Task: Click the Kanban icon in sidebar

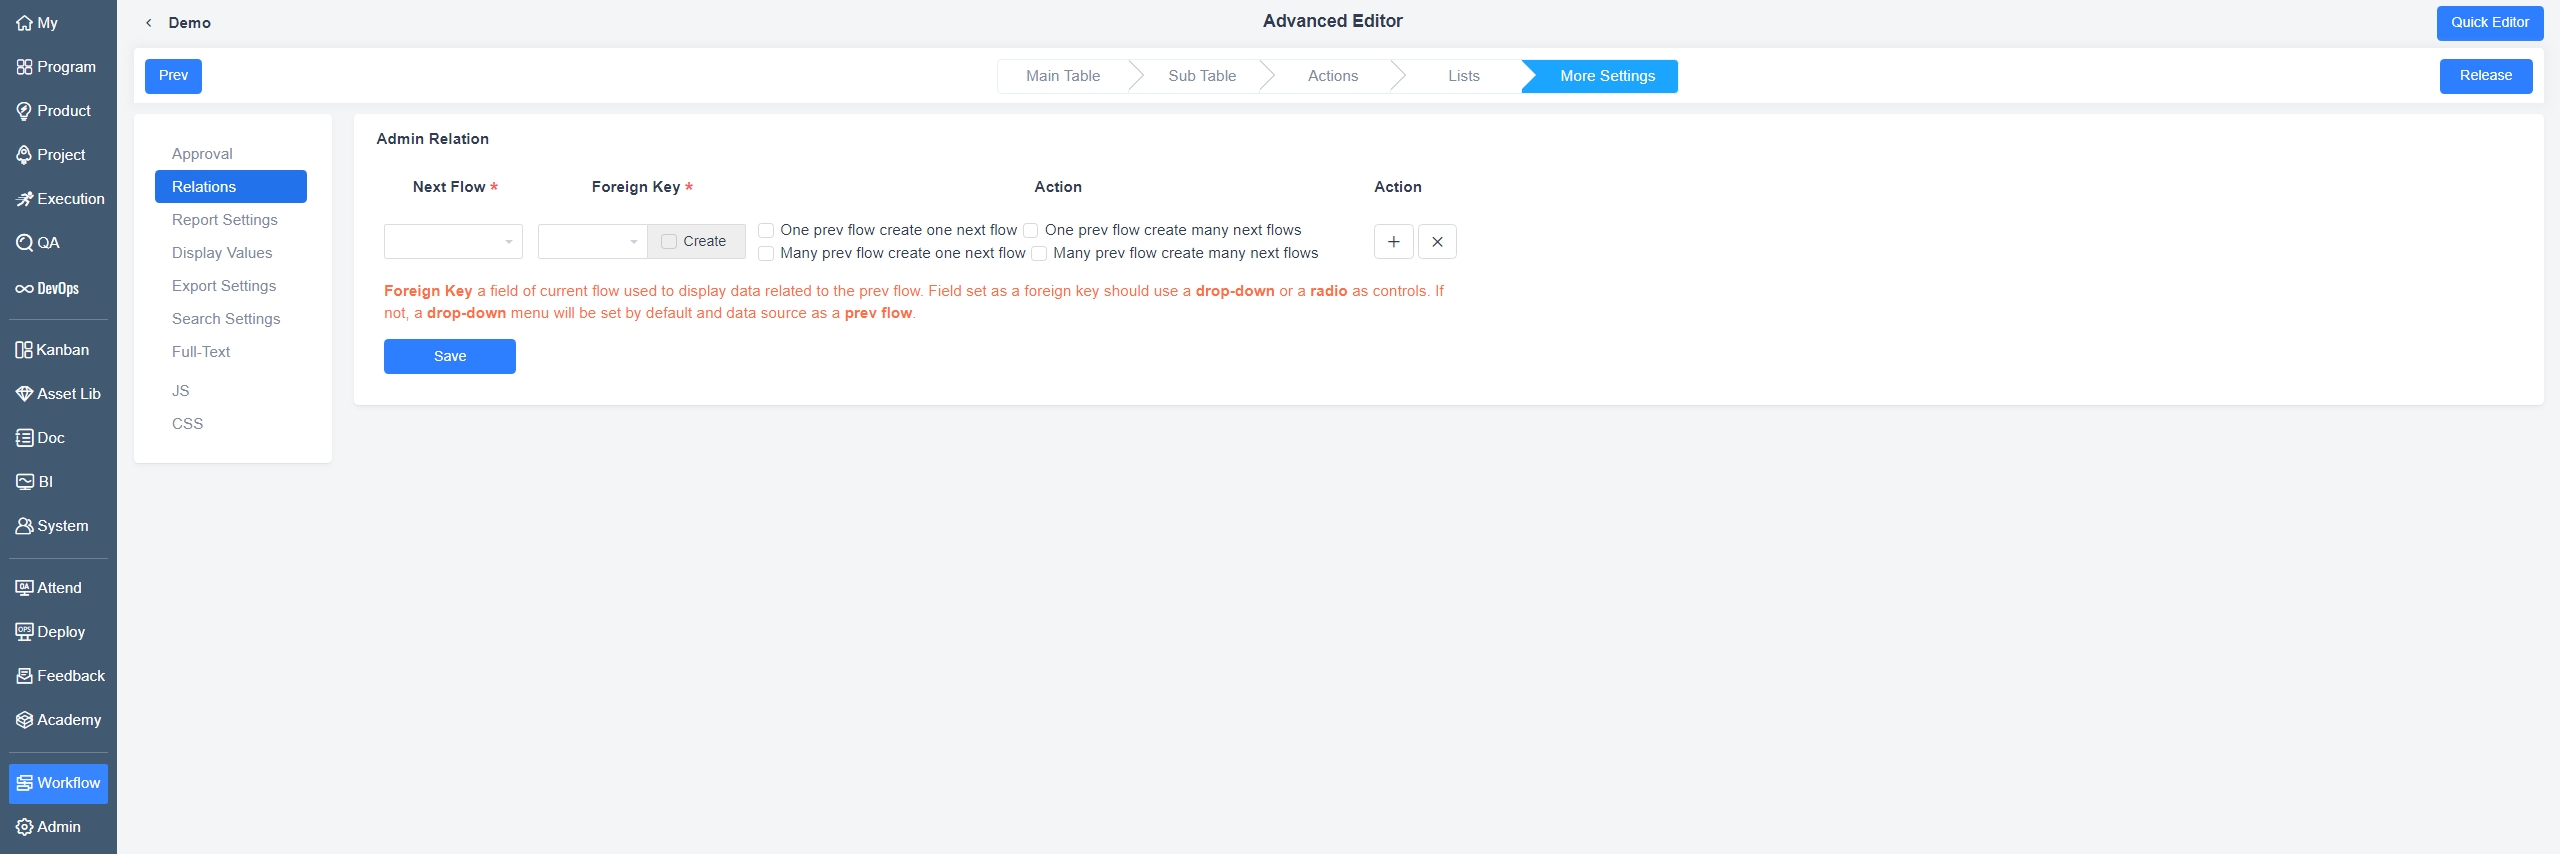Action: 24,350
